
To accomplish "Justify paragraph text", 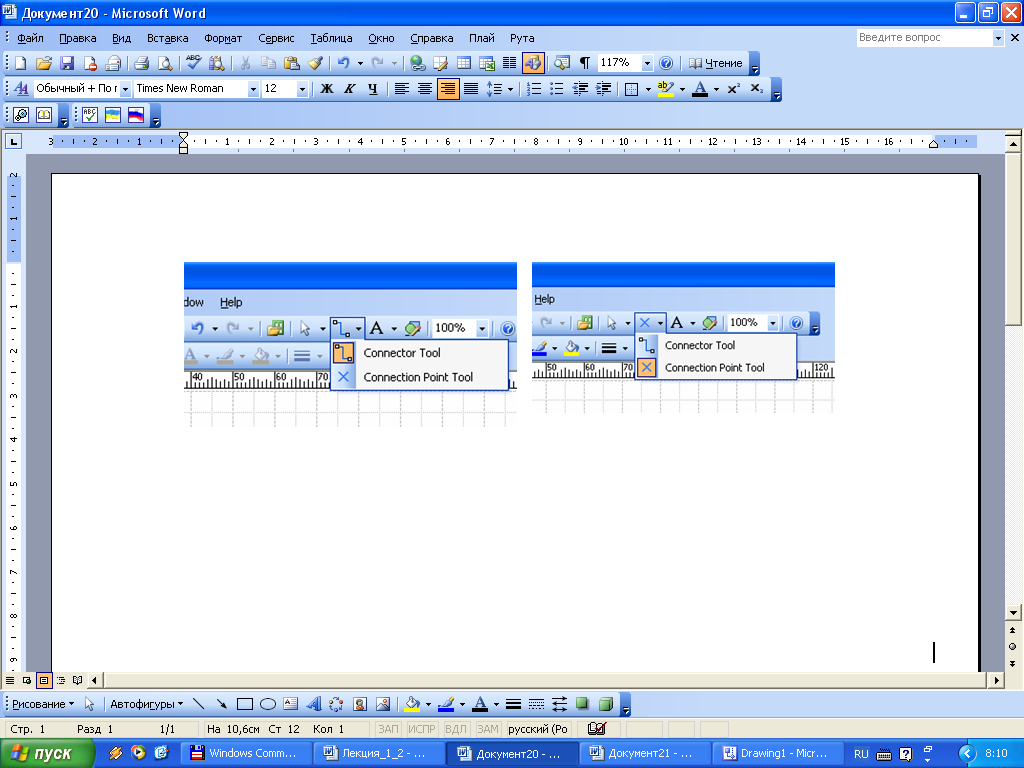I will coord(471,88).
